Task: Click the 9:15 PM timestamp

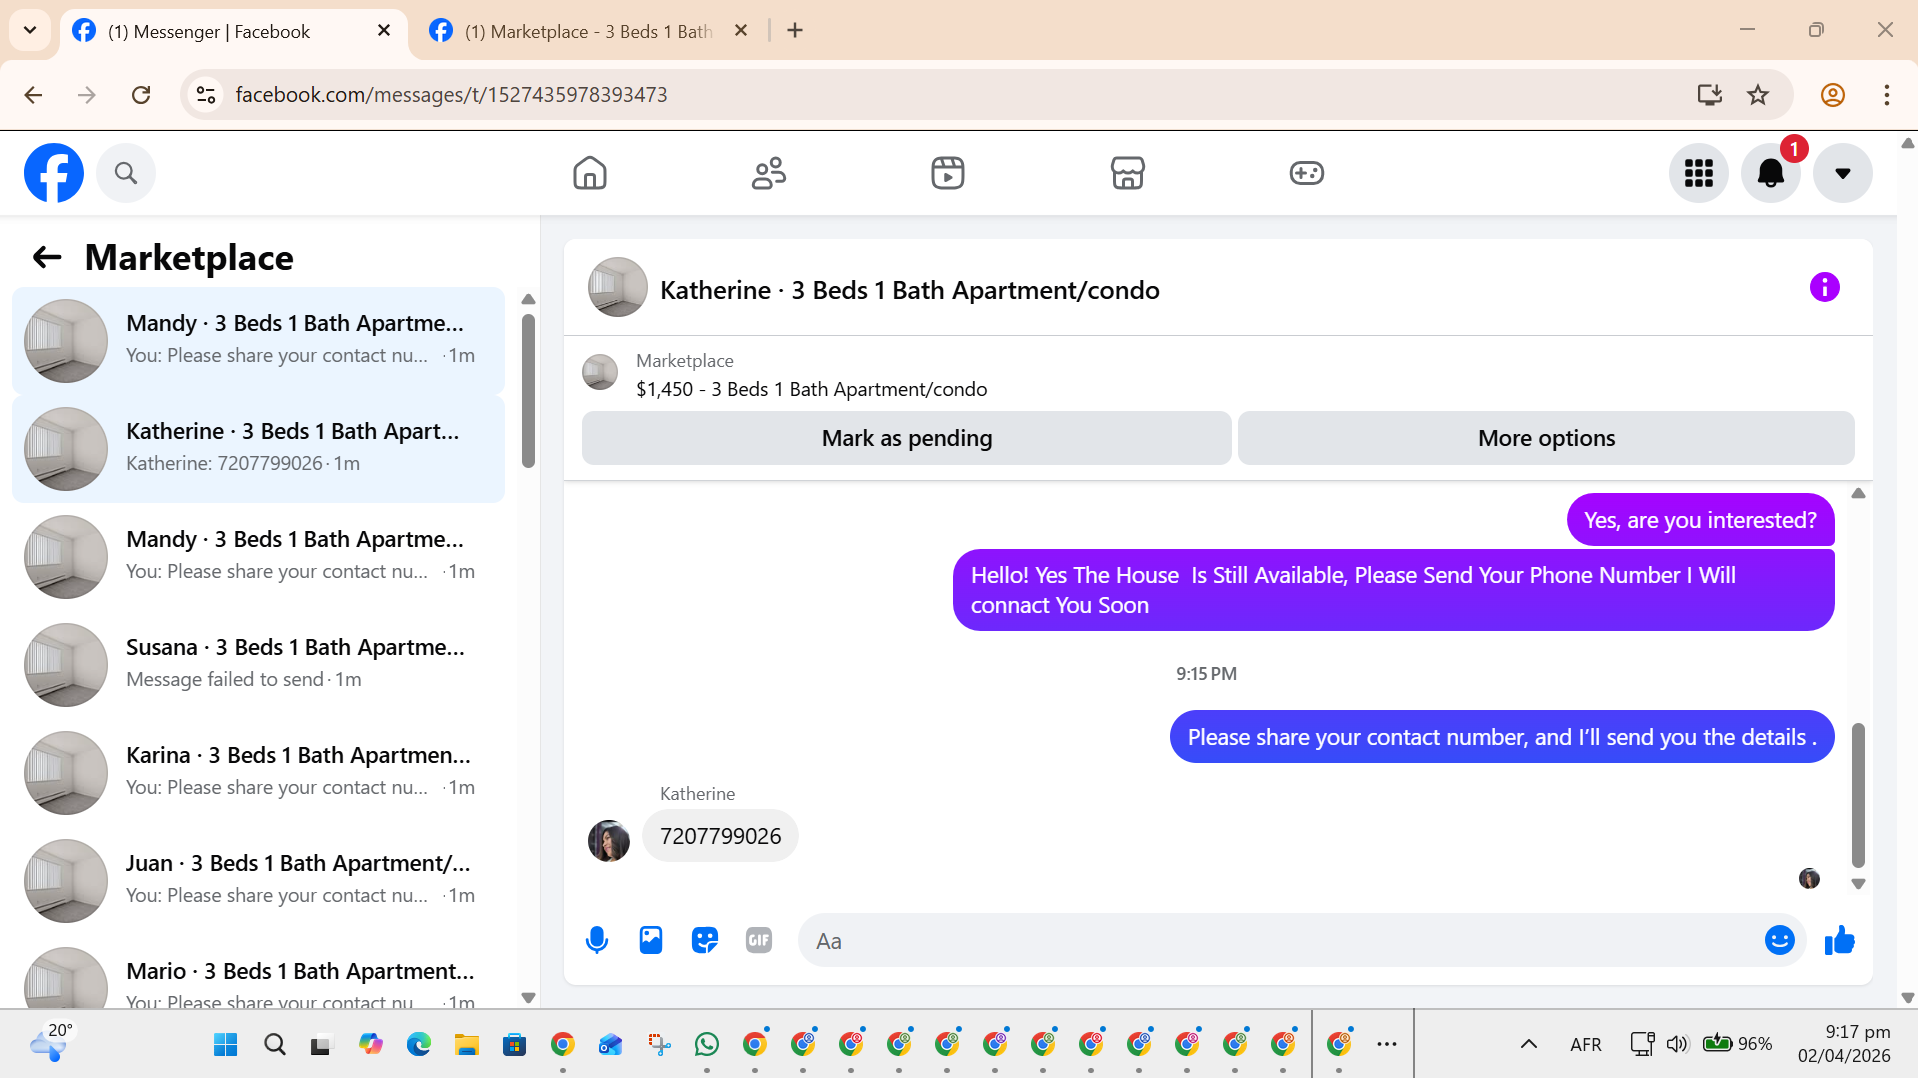Action: click(1206, 674)
